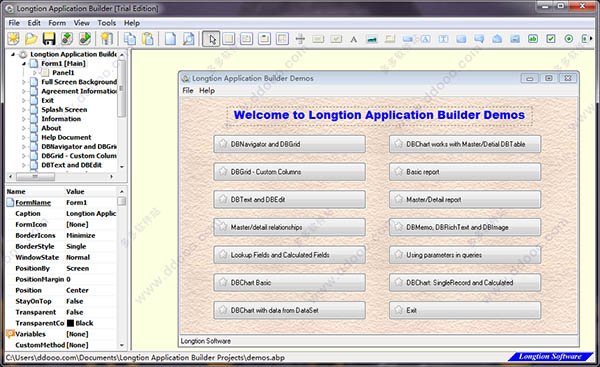Image resolution: width=600 pixels, height=367 pixels.
Task: Click the property list scroll down arrow
Action: pos(122,345)
